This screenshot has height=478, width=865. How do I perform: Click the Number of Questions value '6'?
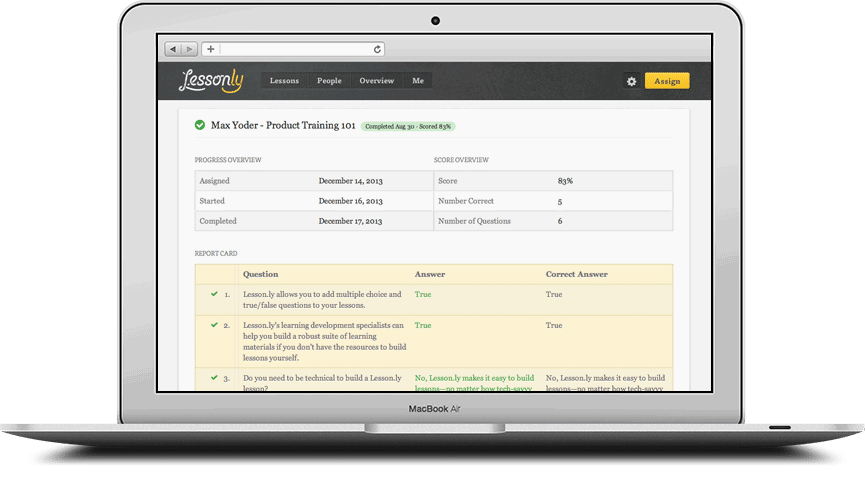pos(560,221)
